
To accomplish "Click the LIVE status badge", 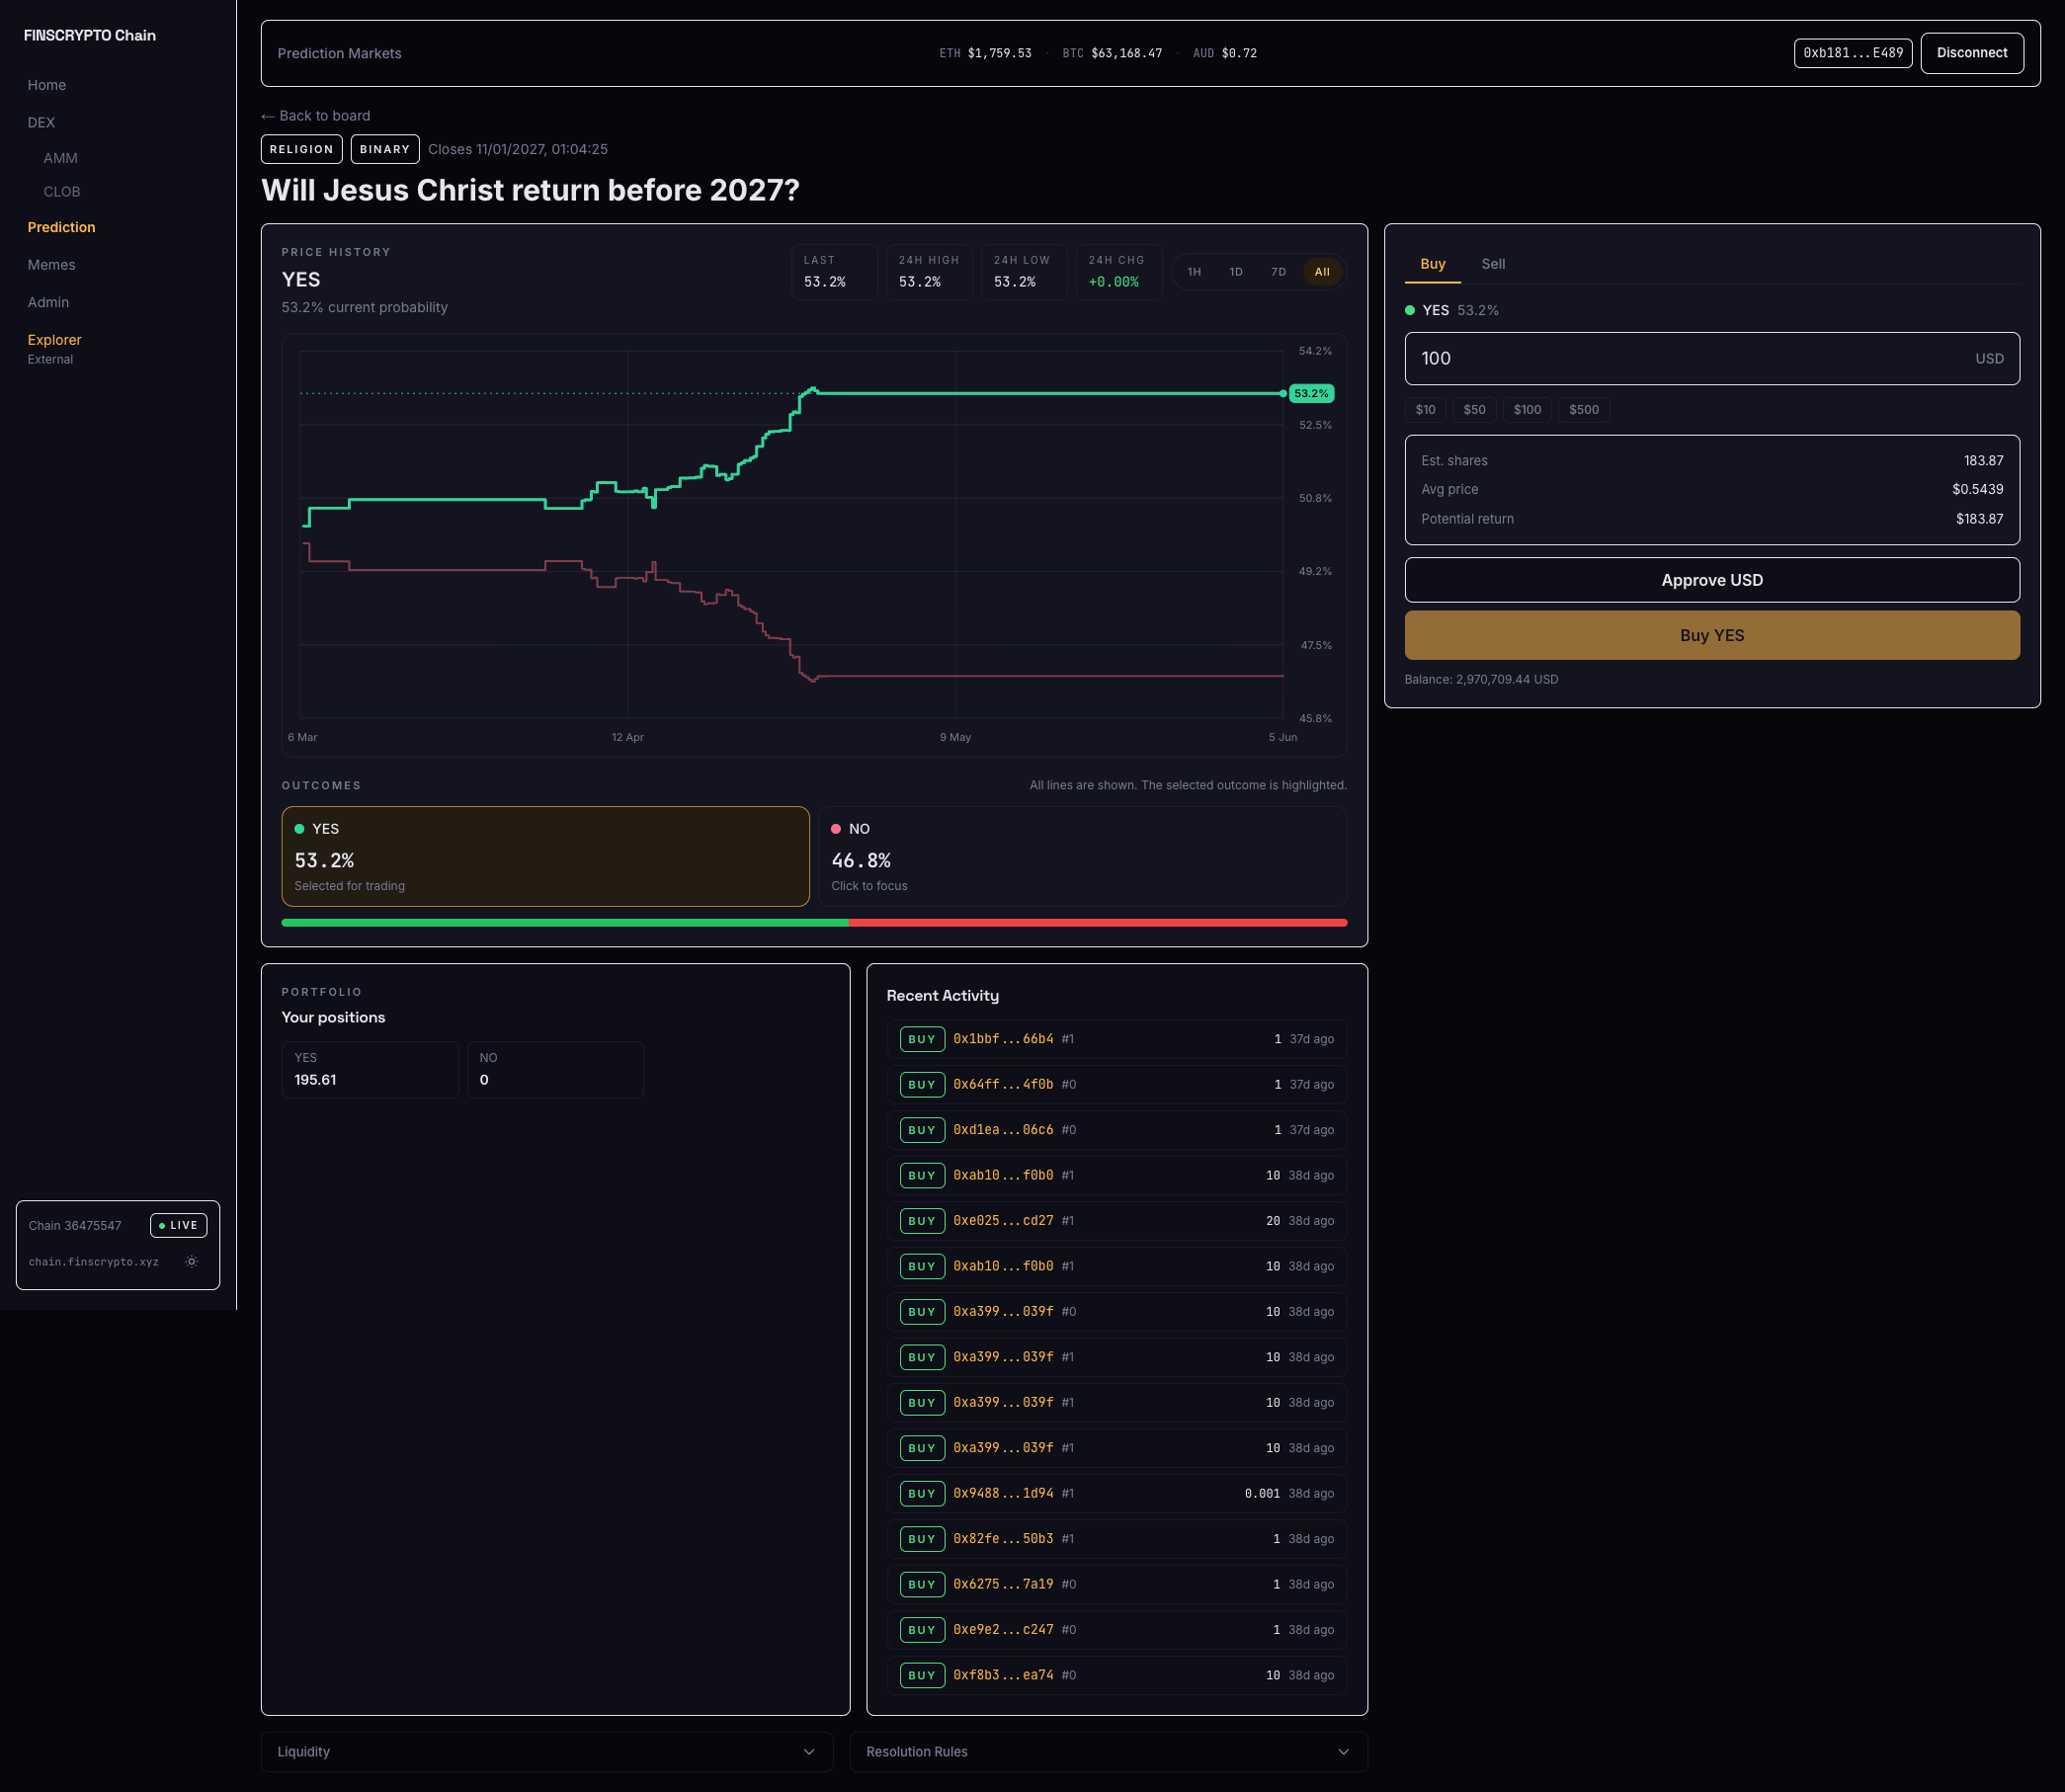I will click(x=179, y=1226).
